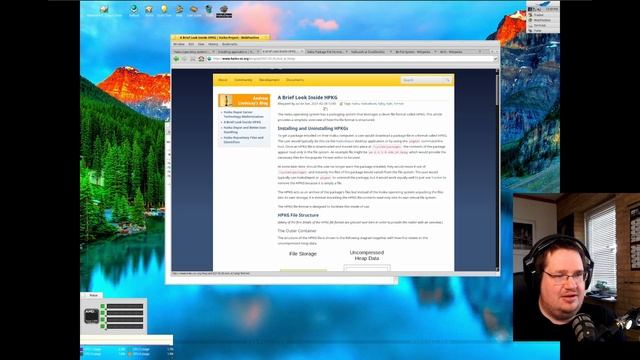The width and height of the screenshot is (640, 360).
Task: Select WebPositive entry in the Deskbar
Action: pyautogui.click(x=542, y=20)
